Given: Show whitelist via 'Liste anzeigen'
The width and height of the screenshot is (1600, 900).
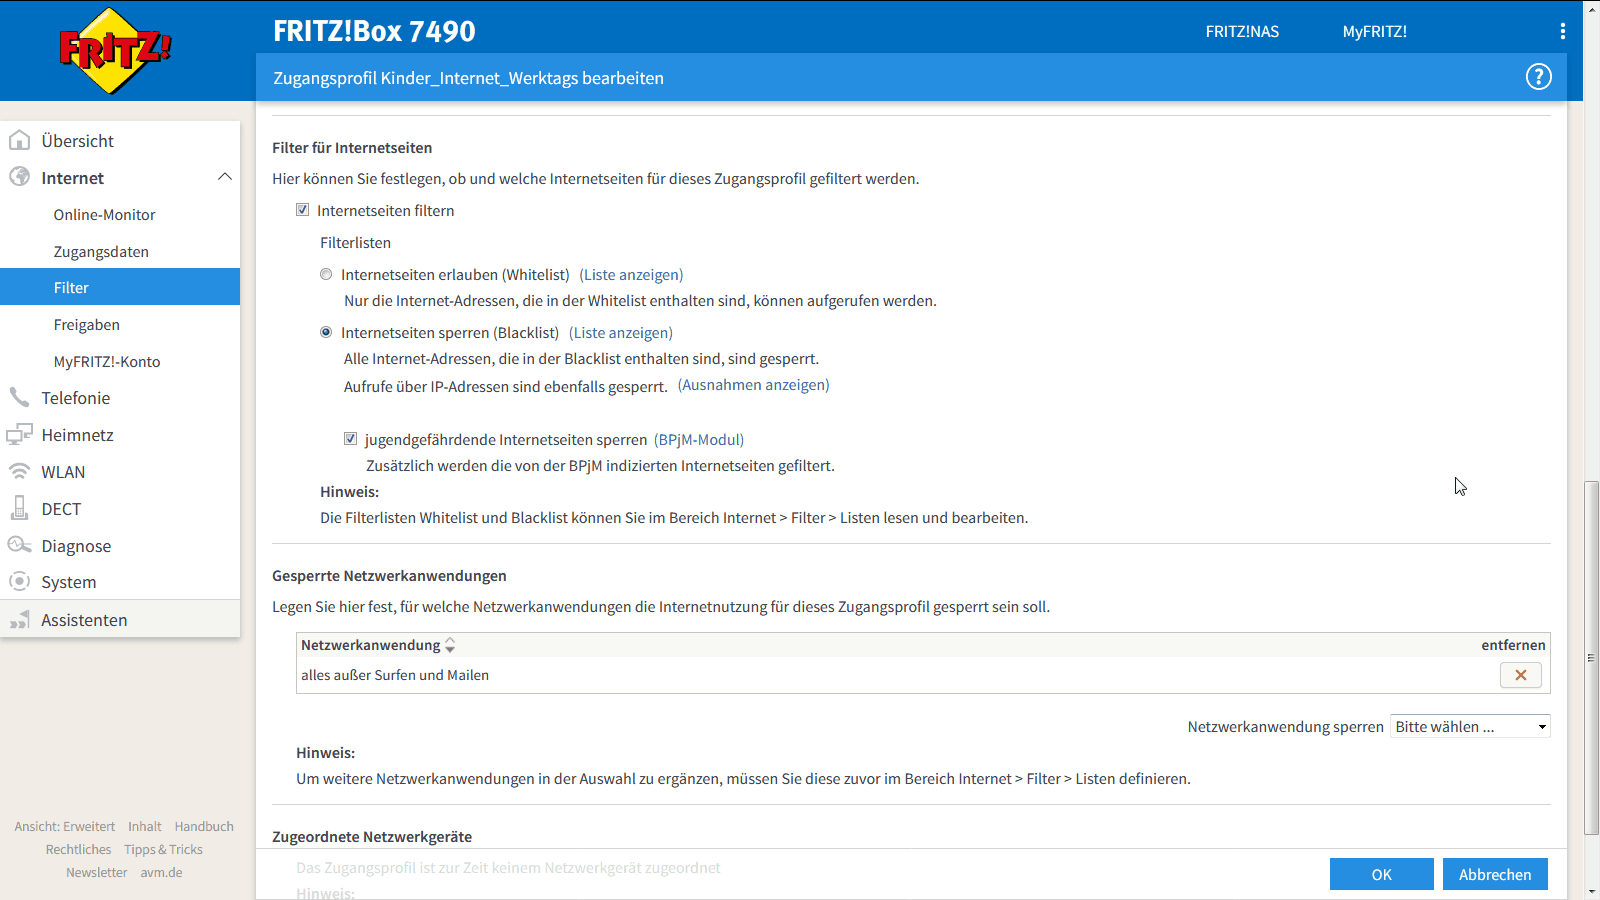Looking at the screenshot, I should [x=631, y=275].
